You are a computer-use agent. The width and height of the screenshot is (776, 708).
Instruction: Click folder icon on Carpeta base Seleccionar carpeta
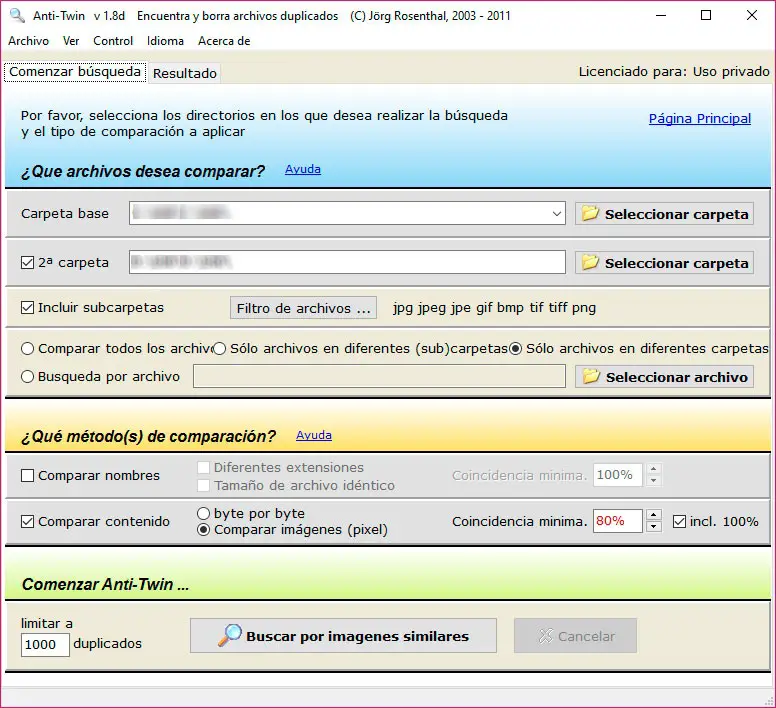point(590,213)
